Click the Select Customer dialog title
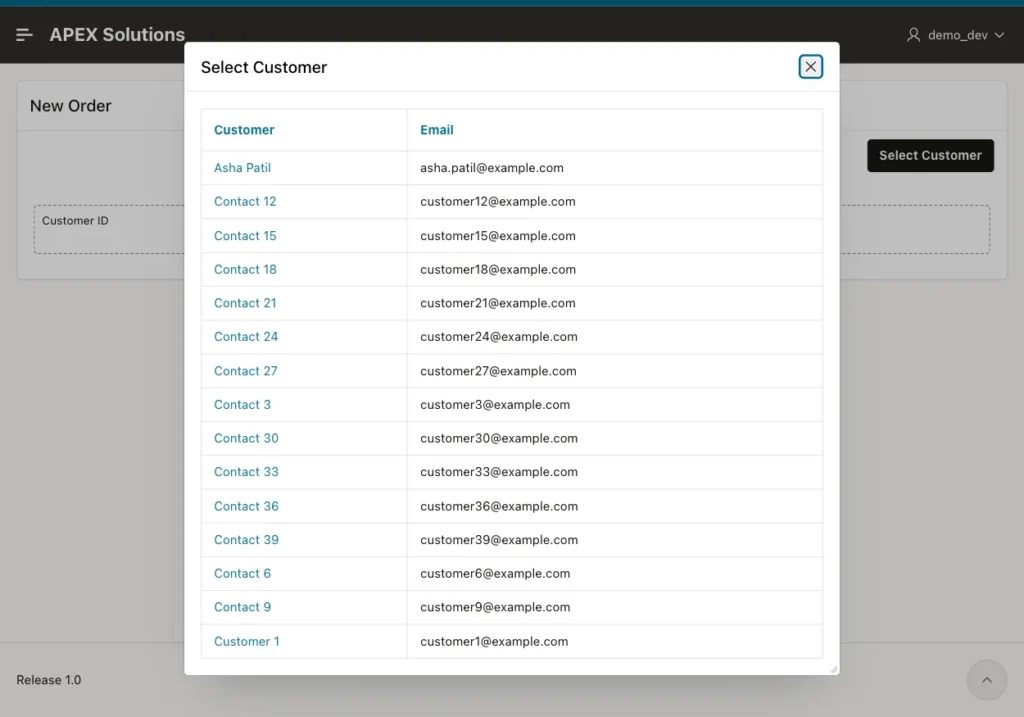The height and width of the screenshot is (717, 1024). pos(264,67)
